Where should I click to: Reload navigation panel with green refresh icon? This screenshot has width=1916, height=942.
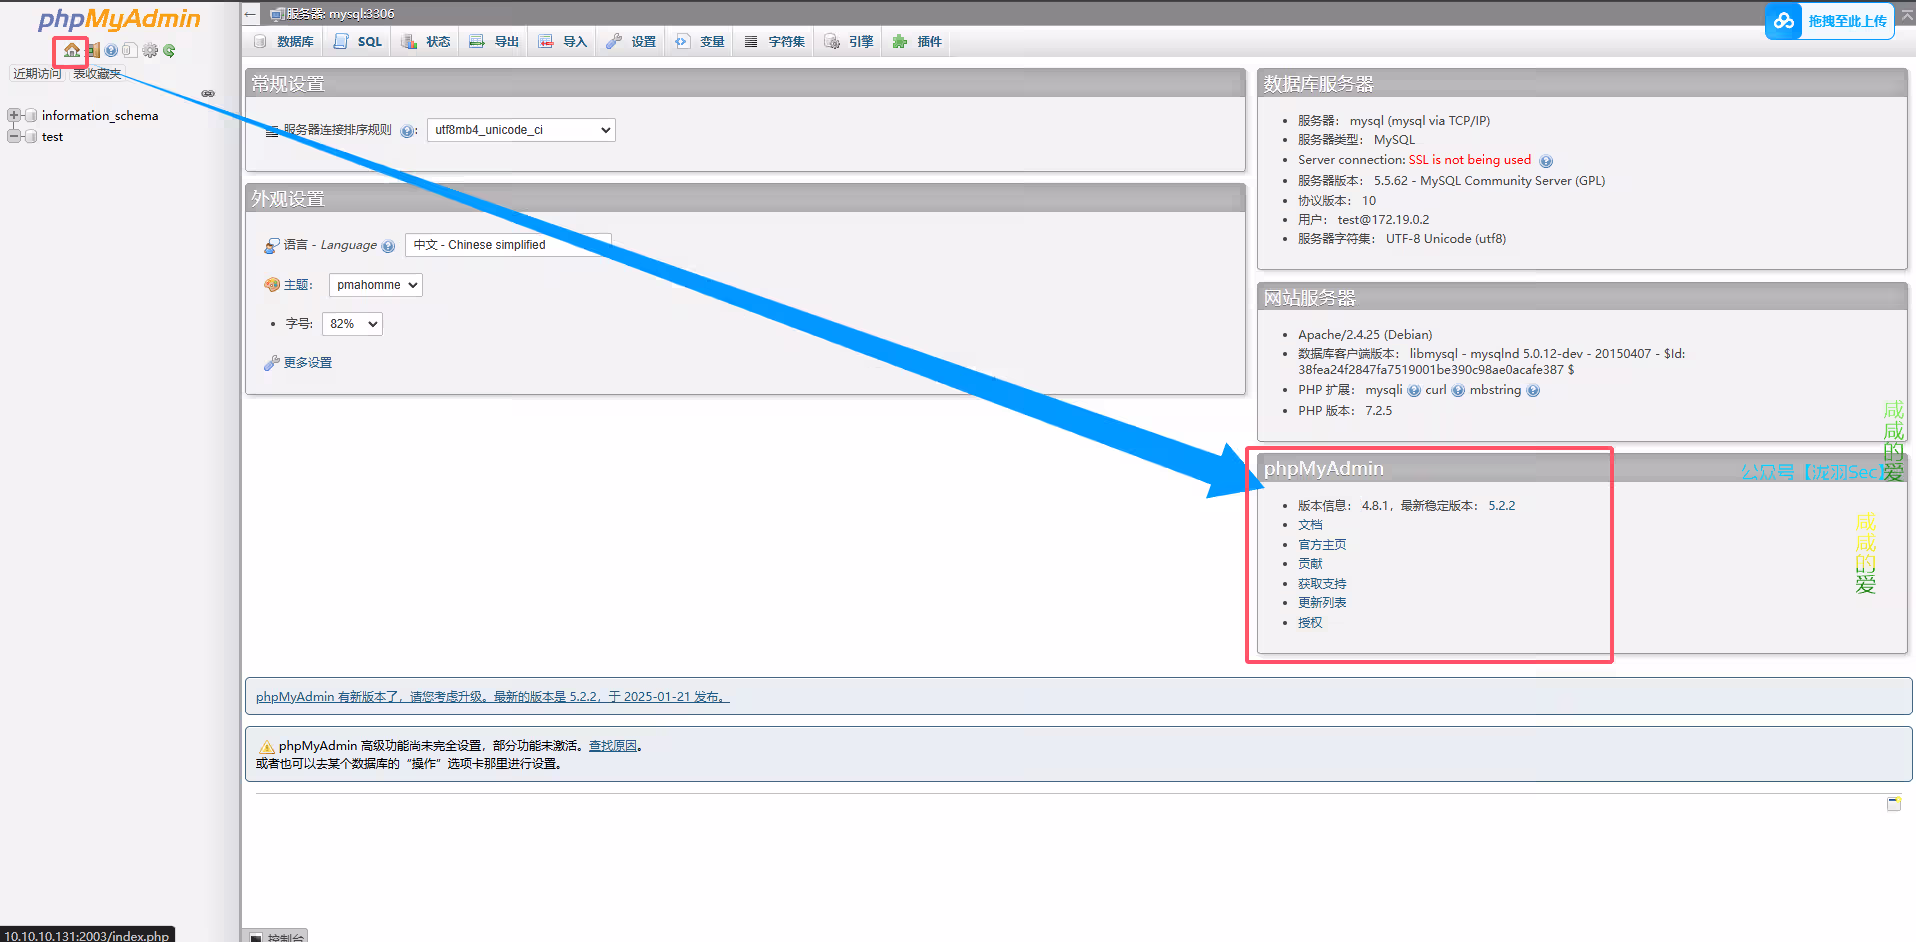coord(169,50)
